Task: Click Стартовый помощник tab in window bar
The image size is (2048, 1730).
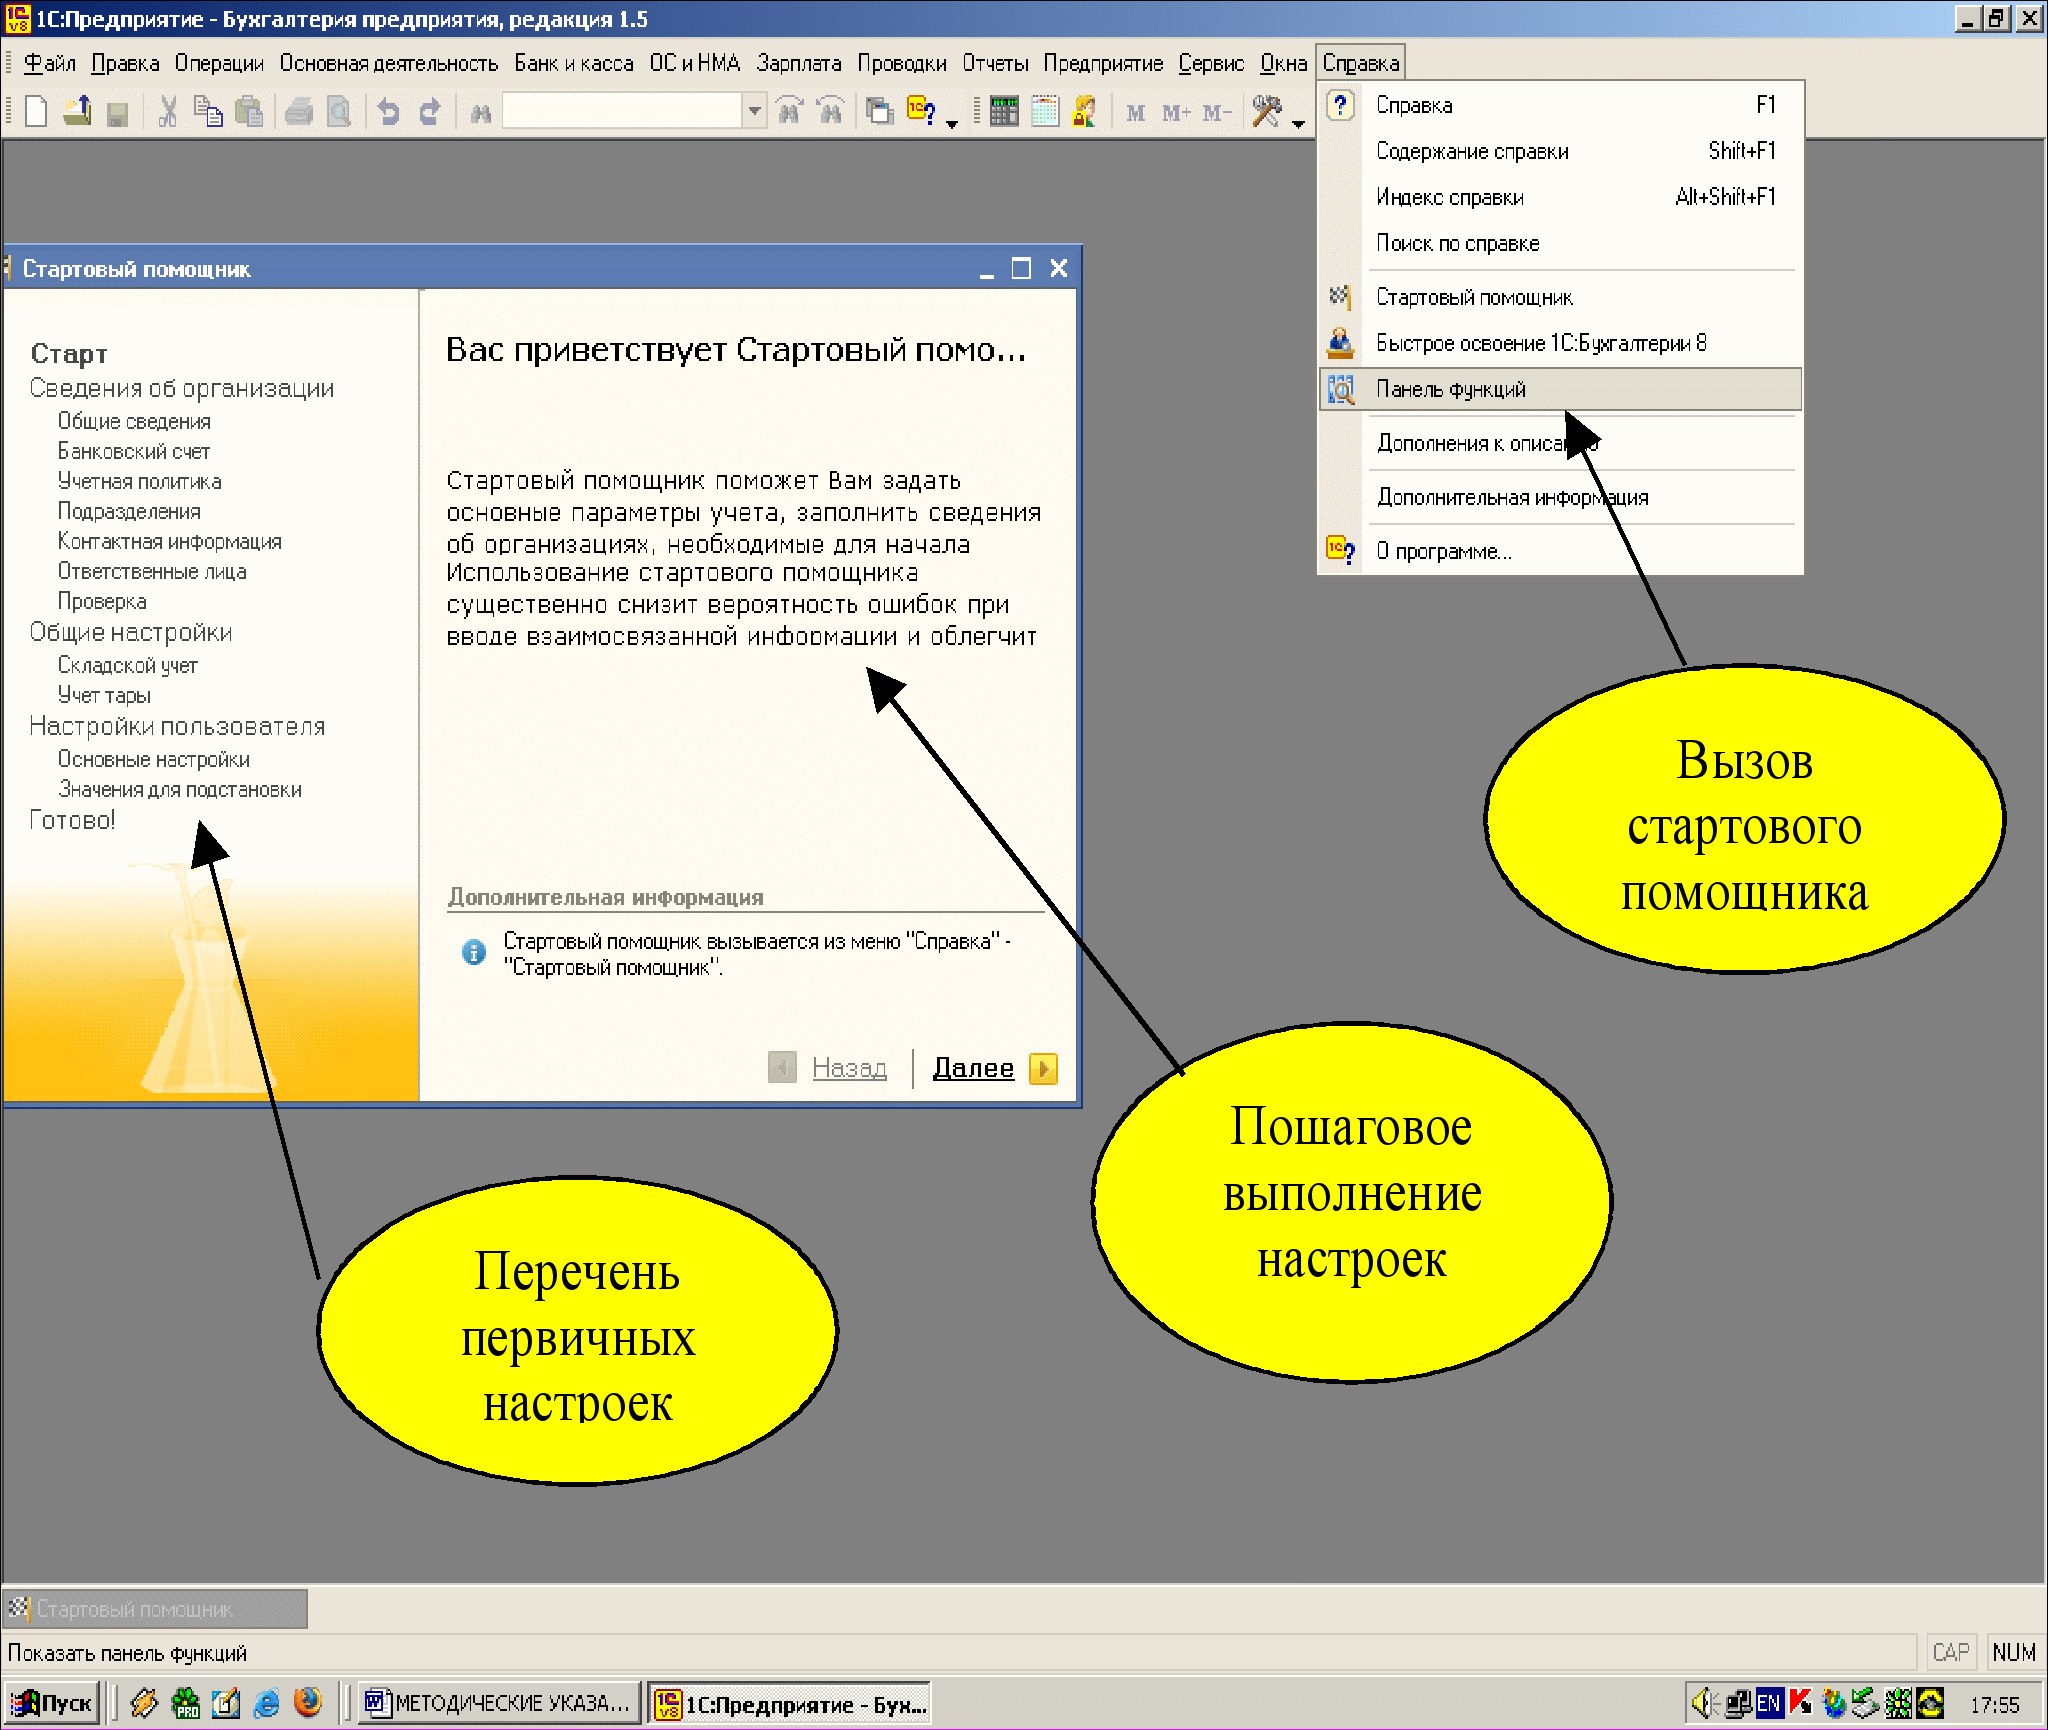Action: [155, 1609]
